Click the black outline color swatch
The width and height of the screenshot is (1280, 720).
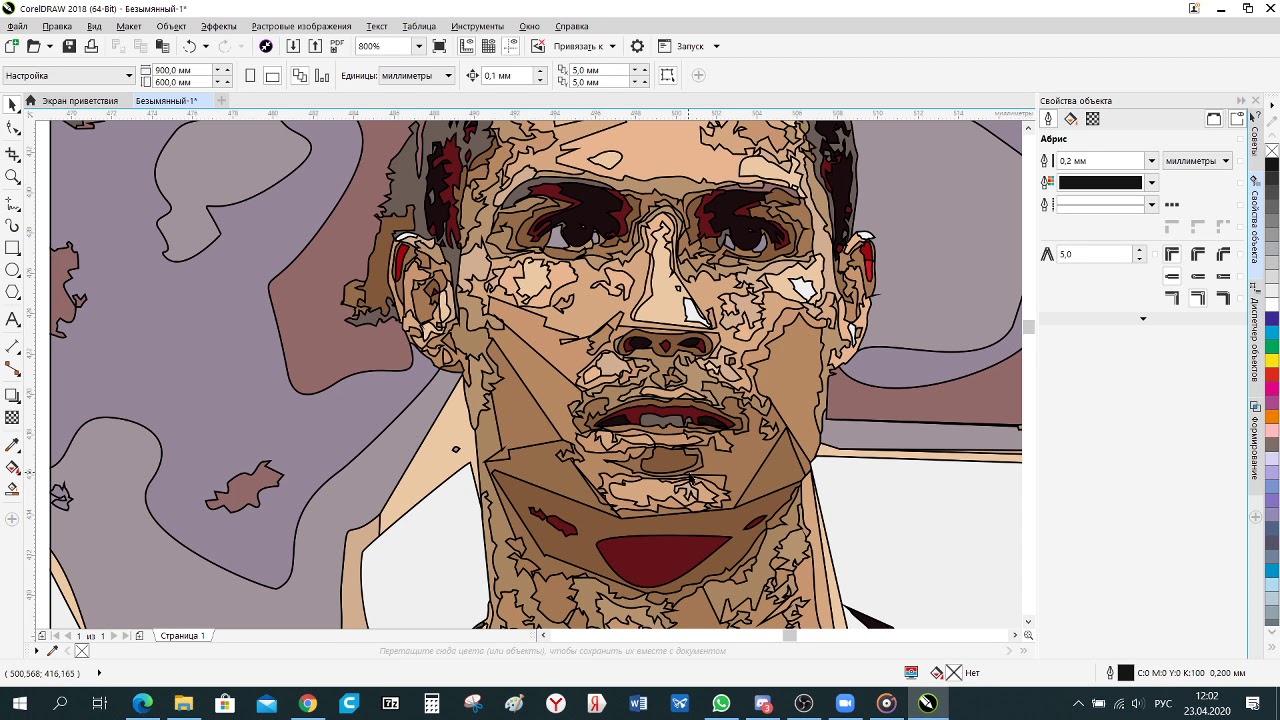point(1100,183)
